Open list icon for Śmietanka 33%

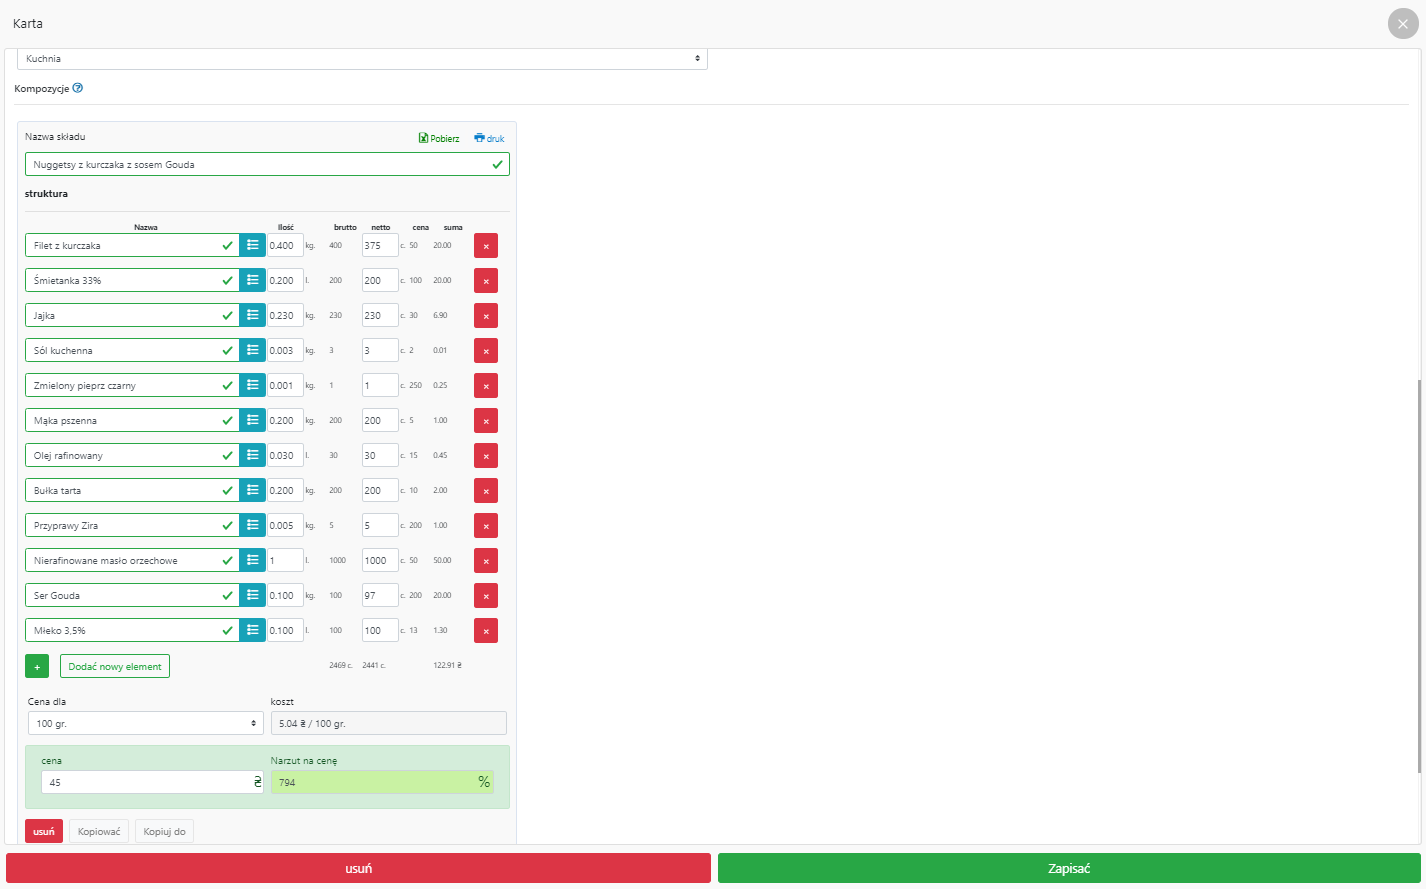pyautogui.click(x=253, y=281)
